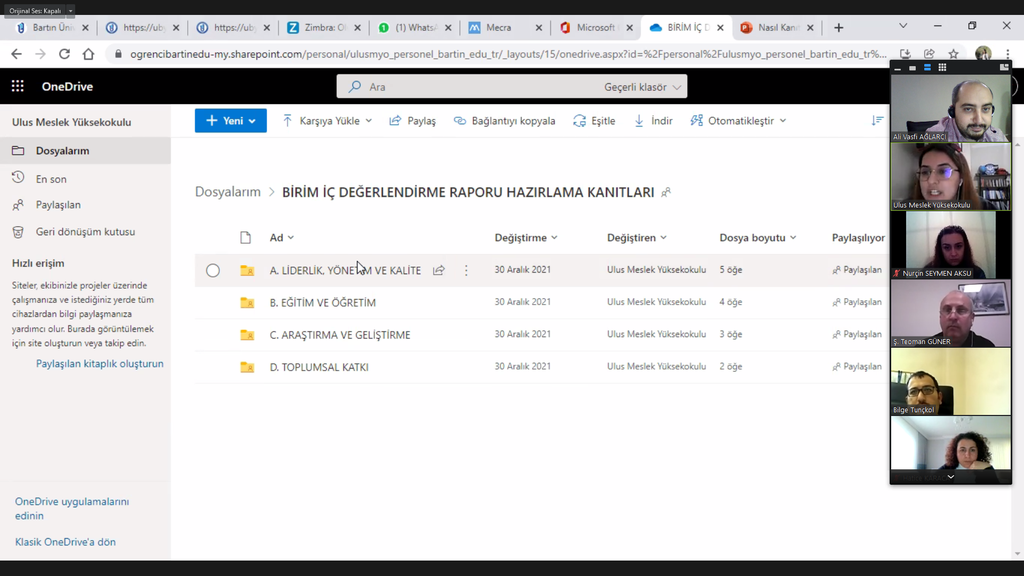Click the Eşitle sync icon in the toolbar
This screenshot has height=576, width=1024.
coord(594,121)
